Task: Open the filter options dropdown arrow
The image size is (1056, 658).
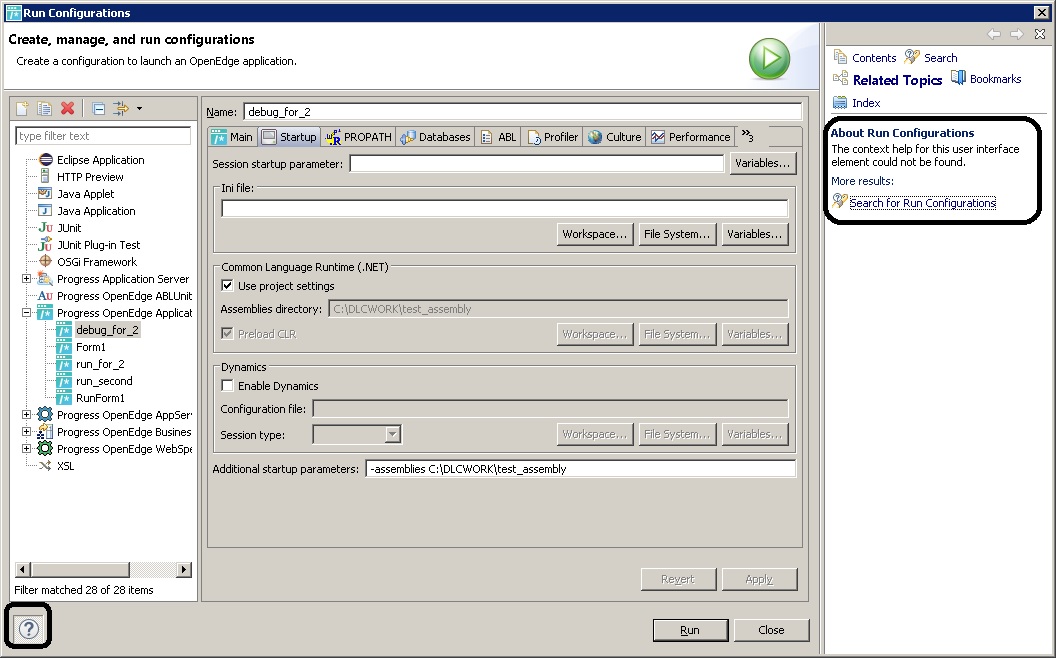Action: pyautogui.click(x=139, y=108)
